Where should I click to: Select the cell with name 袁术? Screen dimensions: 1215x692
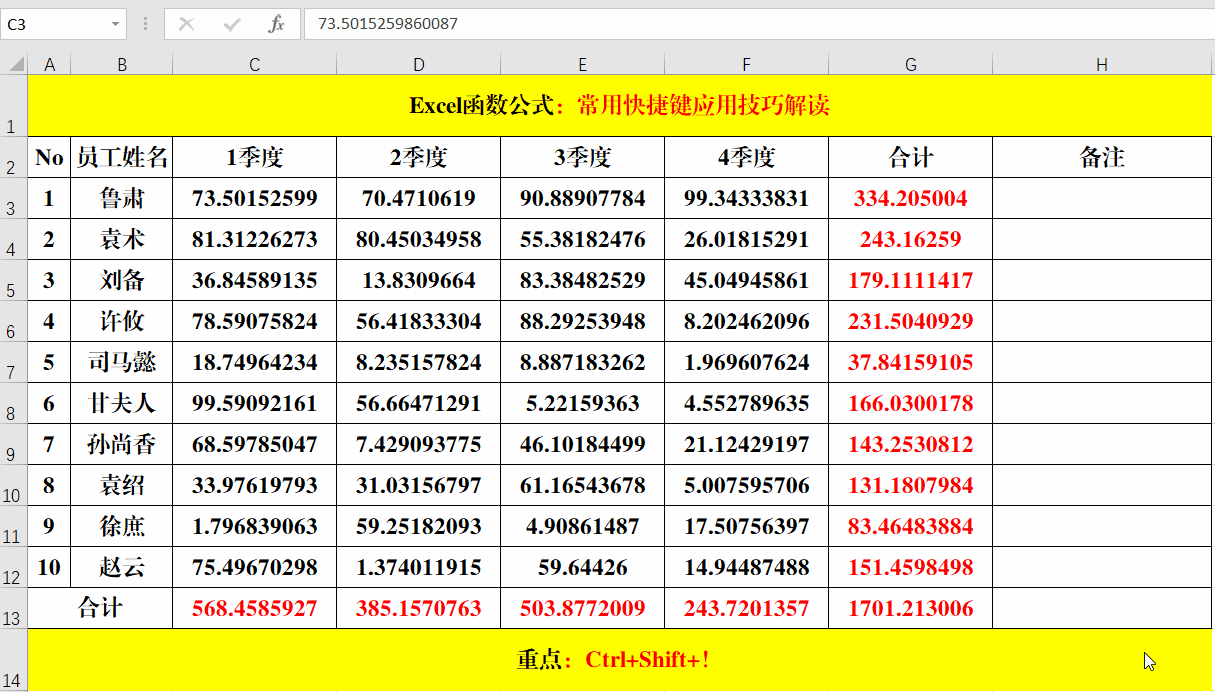coord(122,239)
